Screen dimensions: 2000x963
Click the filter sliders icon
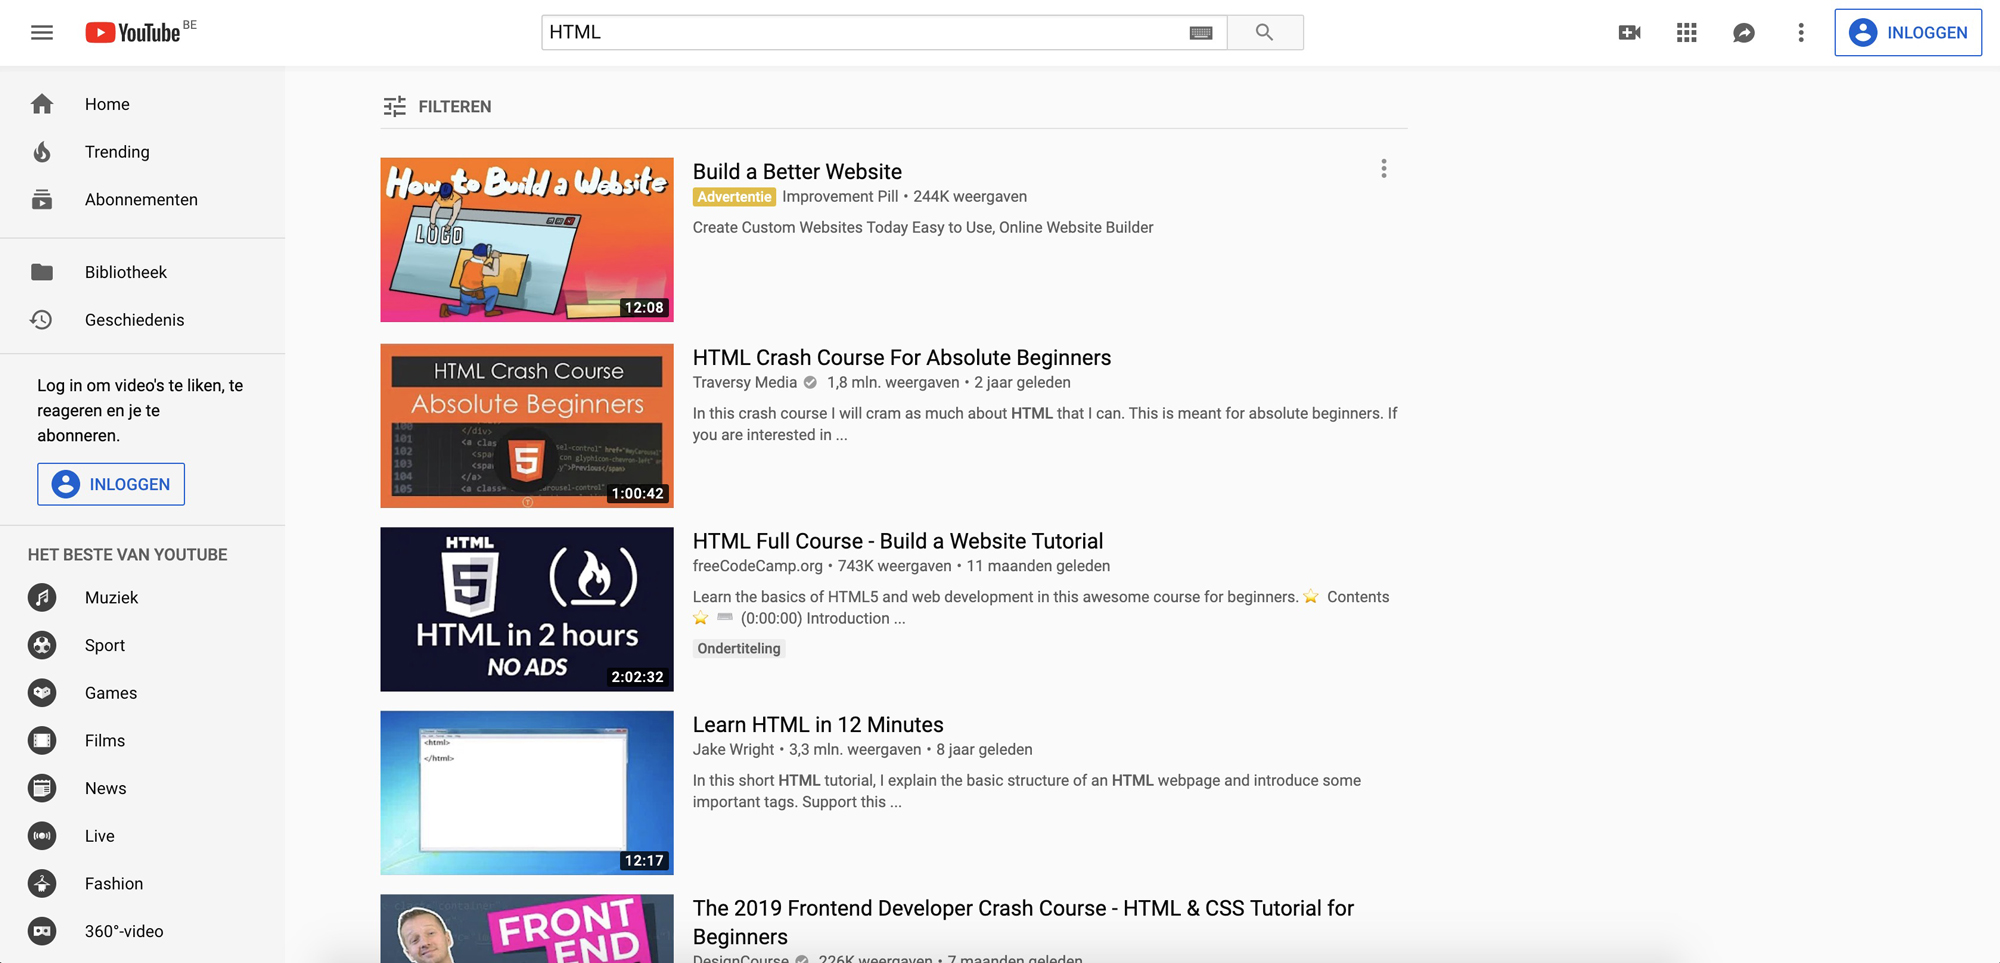click(395, 106)
